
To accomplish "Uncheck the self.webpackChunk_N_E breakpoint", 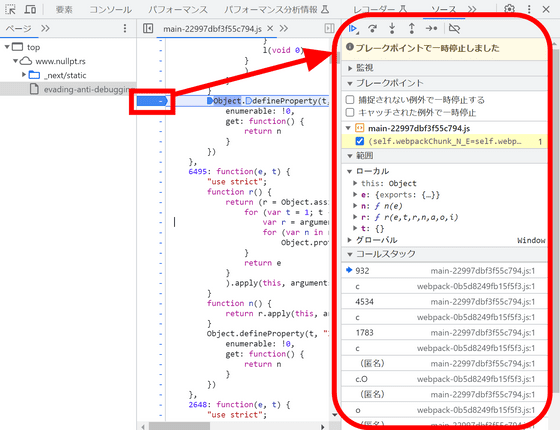I will [x=360, y=141].
